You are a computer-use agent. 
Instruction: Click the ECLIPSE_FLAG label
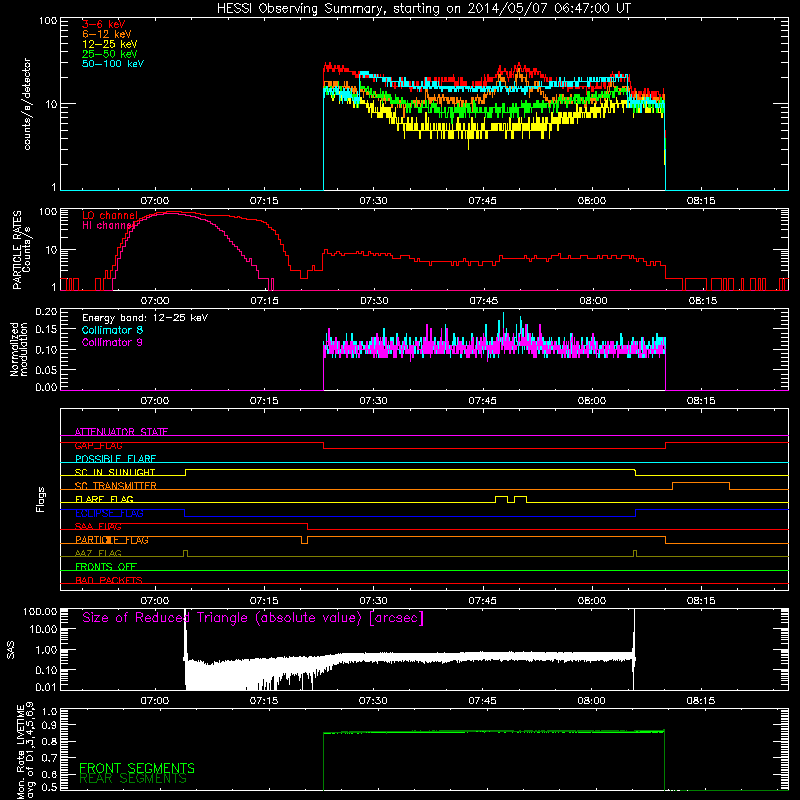(109, 513)
